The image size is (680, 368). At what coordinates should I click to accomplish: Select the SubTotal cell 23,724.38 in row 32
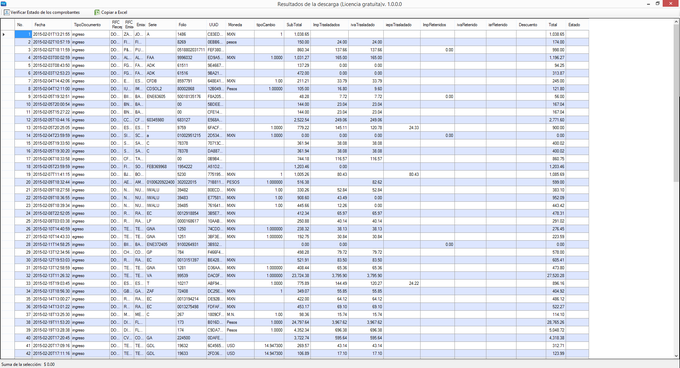click(x=297, y=276)
